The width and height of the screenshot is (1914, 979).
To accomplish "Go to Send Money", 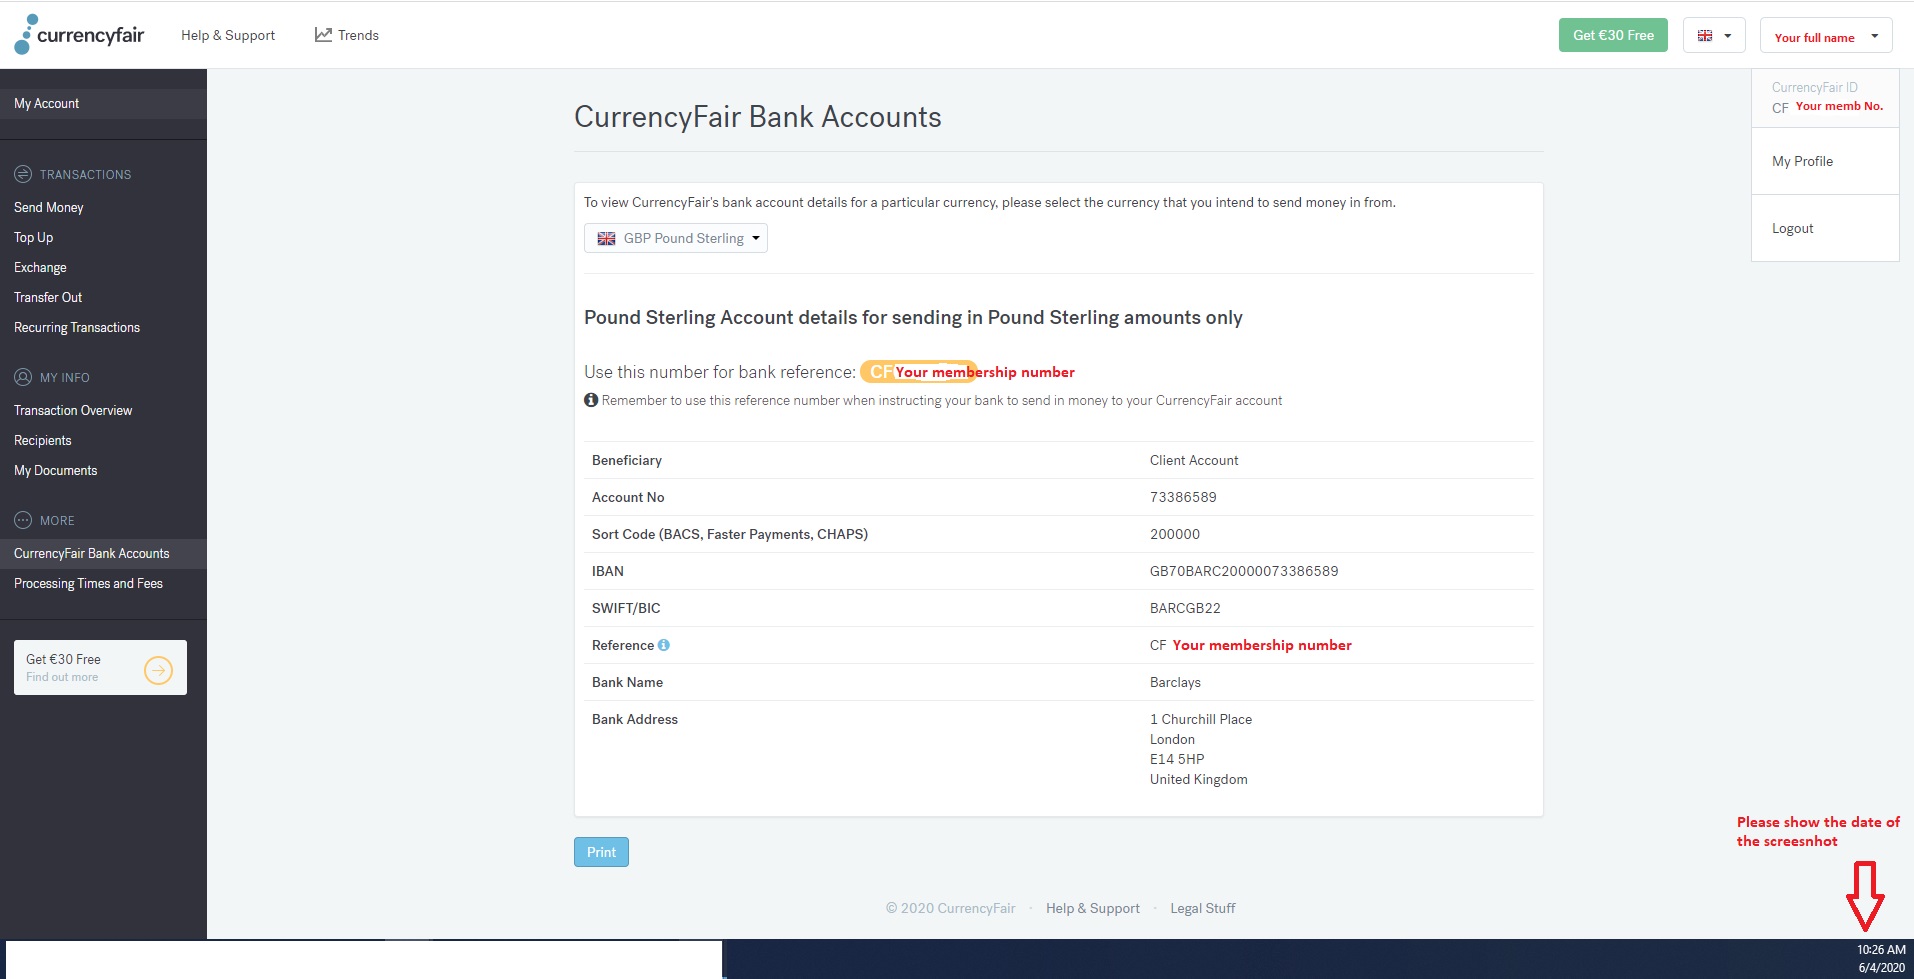I will point(49,207).
